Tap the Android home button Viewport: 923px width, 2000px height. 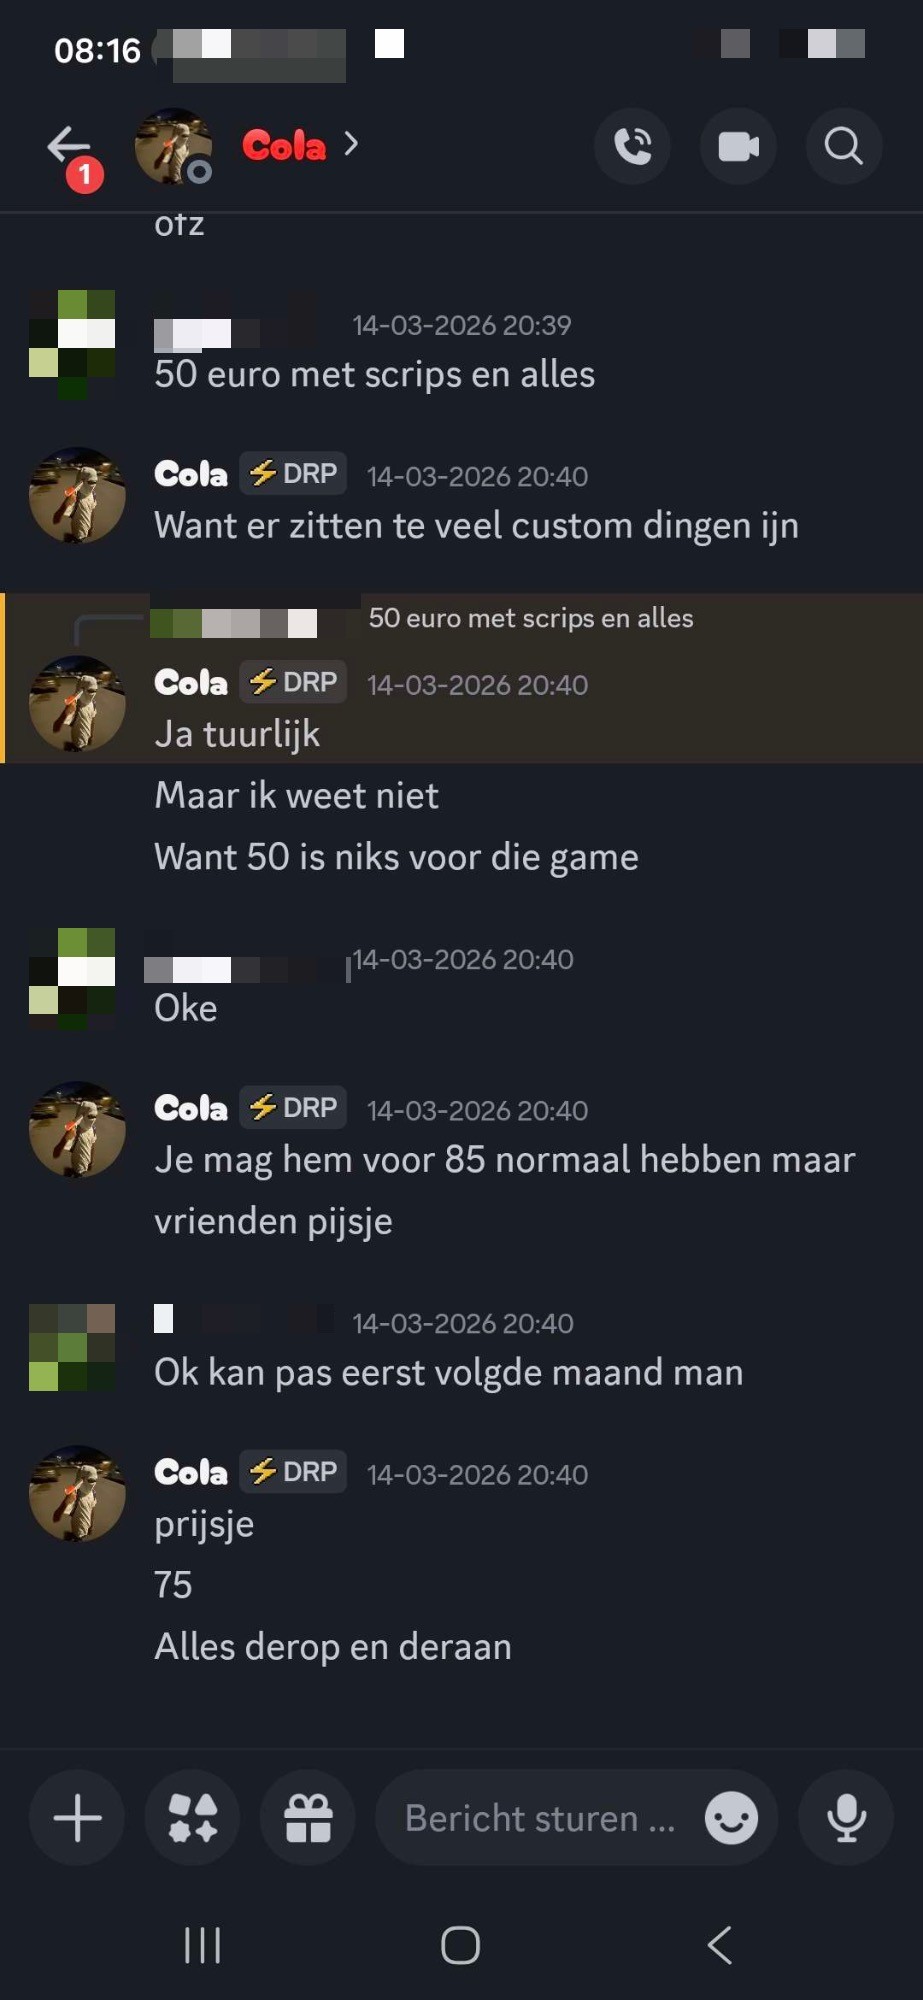click(x=461, y=1946)
